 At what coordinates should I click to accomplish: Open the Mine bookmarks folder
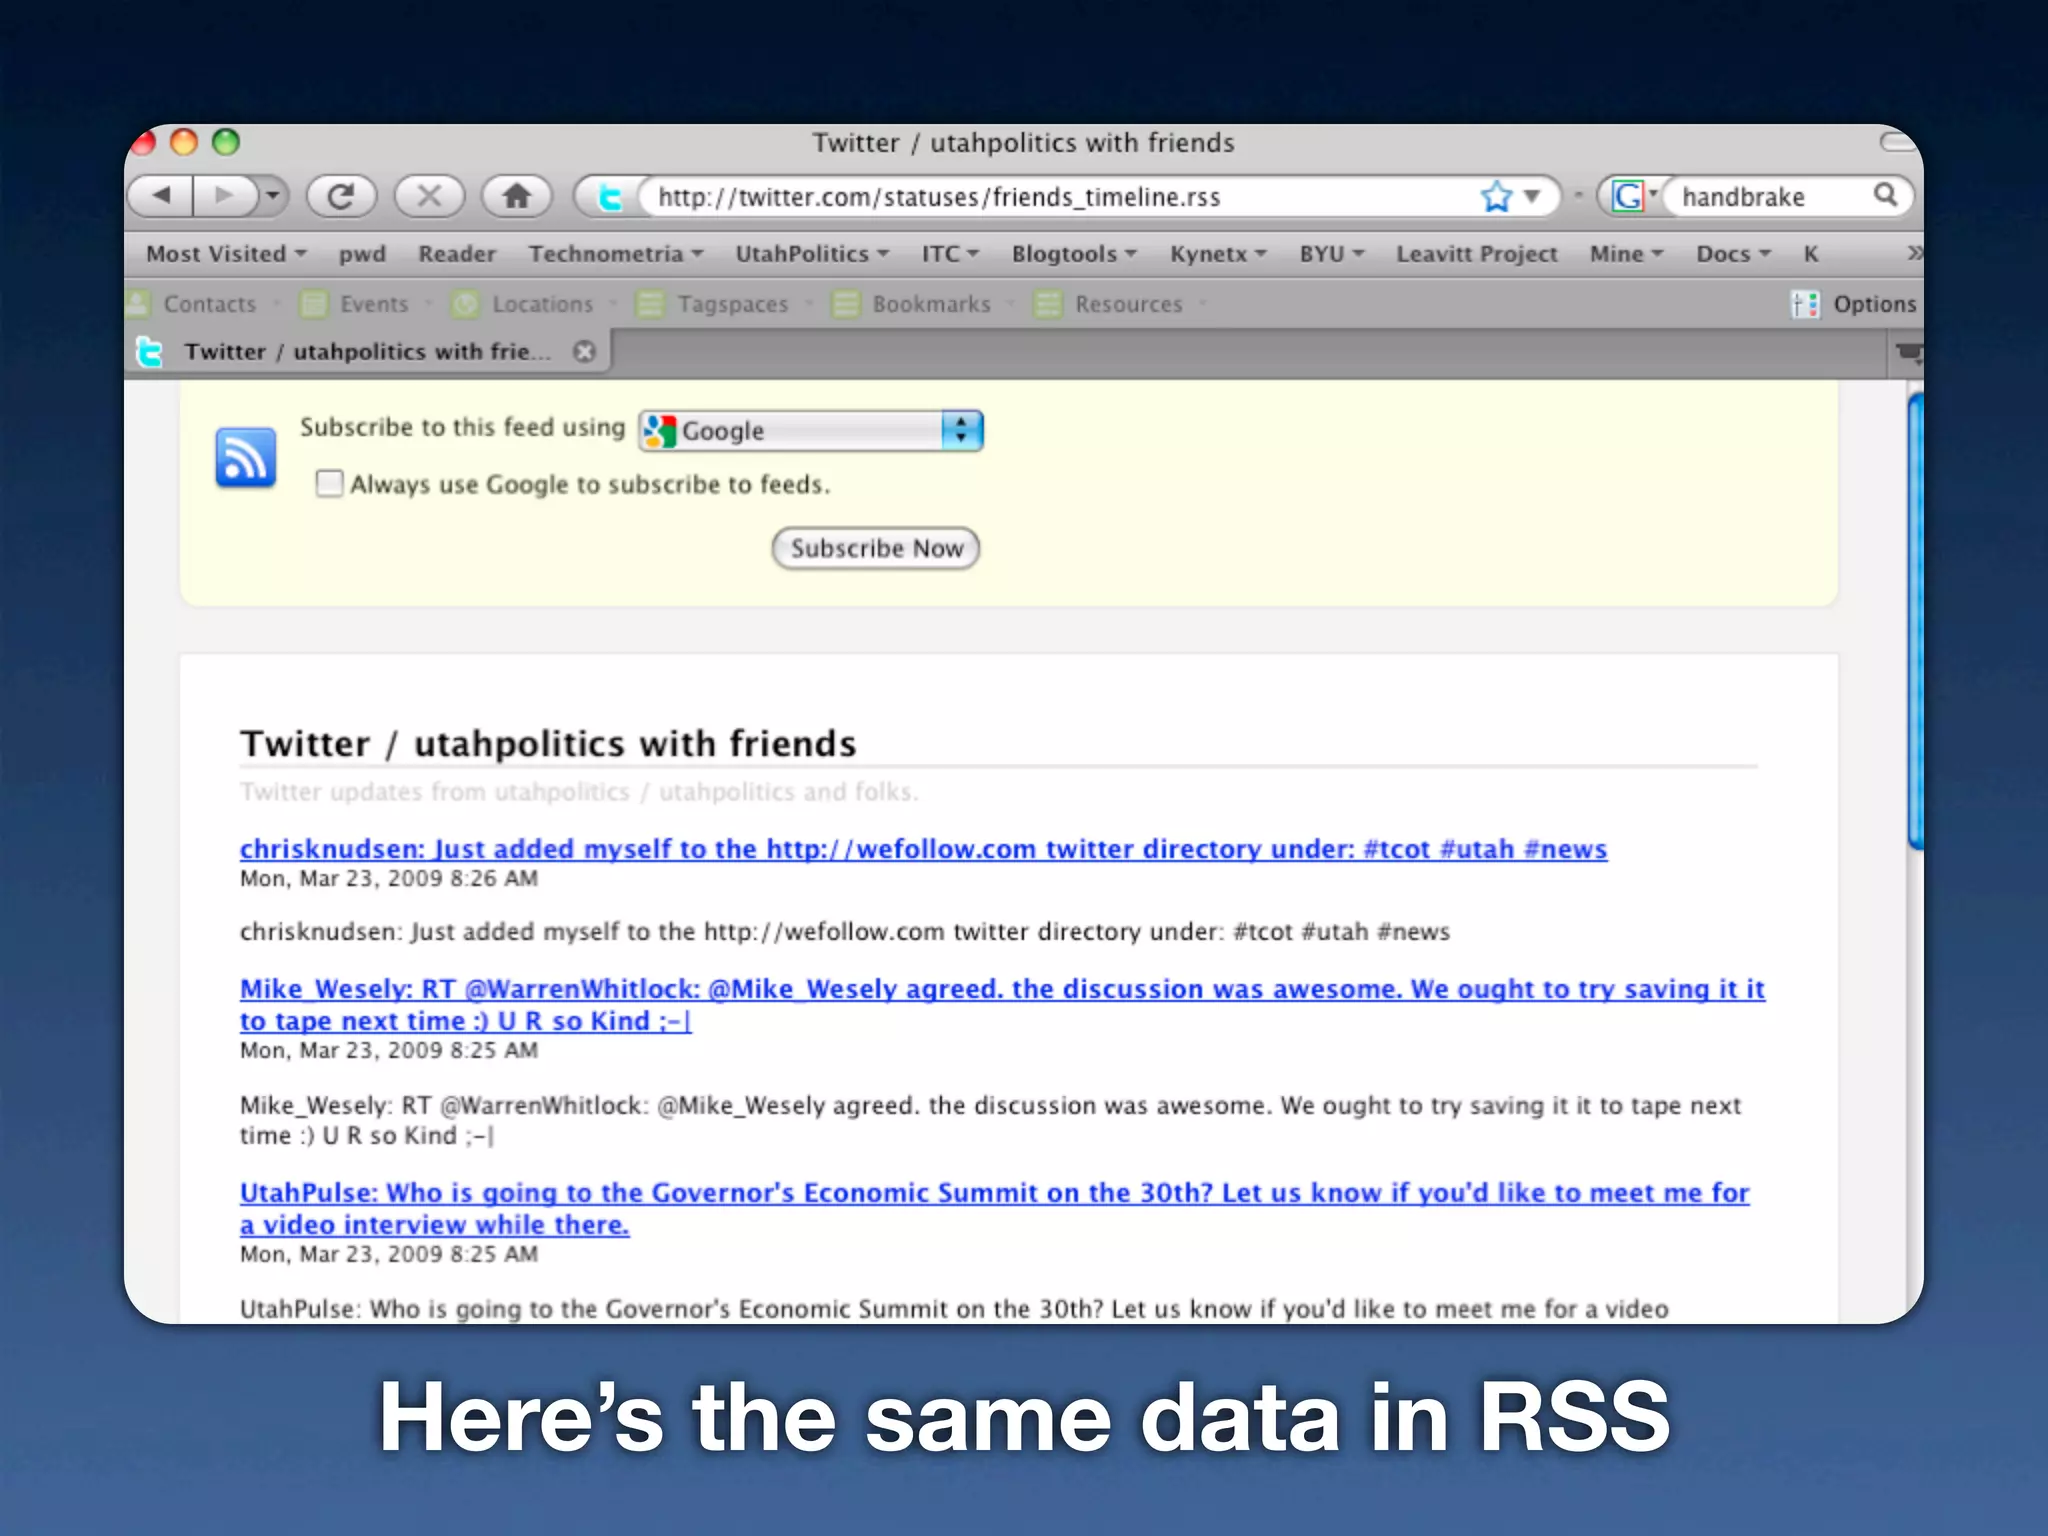tap(1626, 254)
